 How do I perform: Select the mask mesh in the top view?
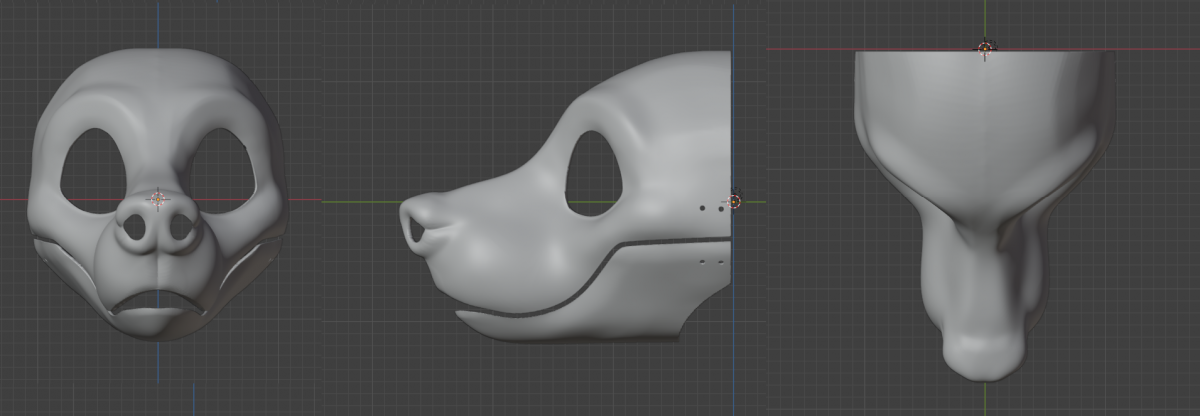click(985, 215)
